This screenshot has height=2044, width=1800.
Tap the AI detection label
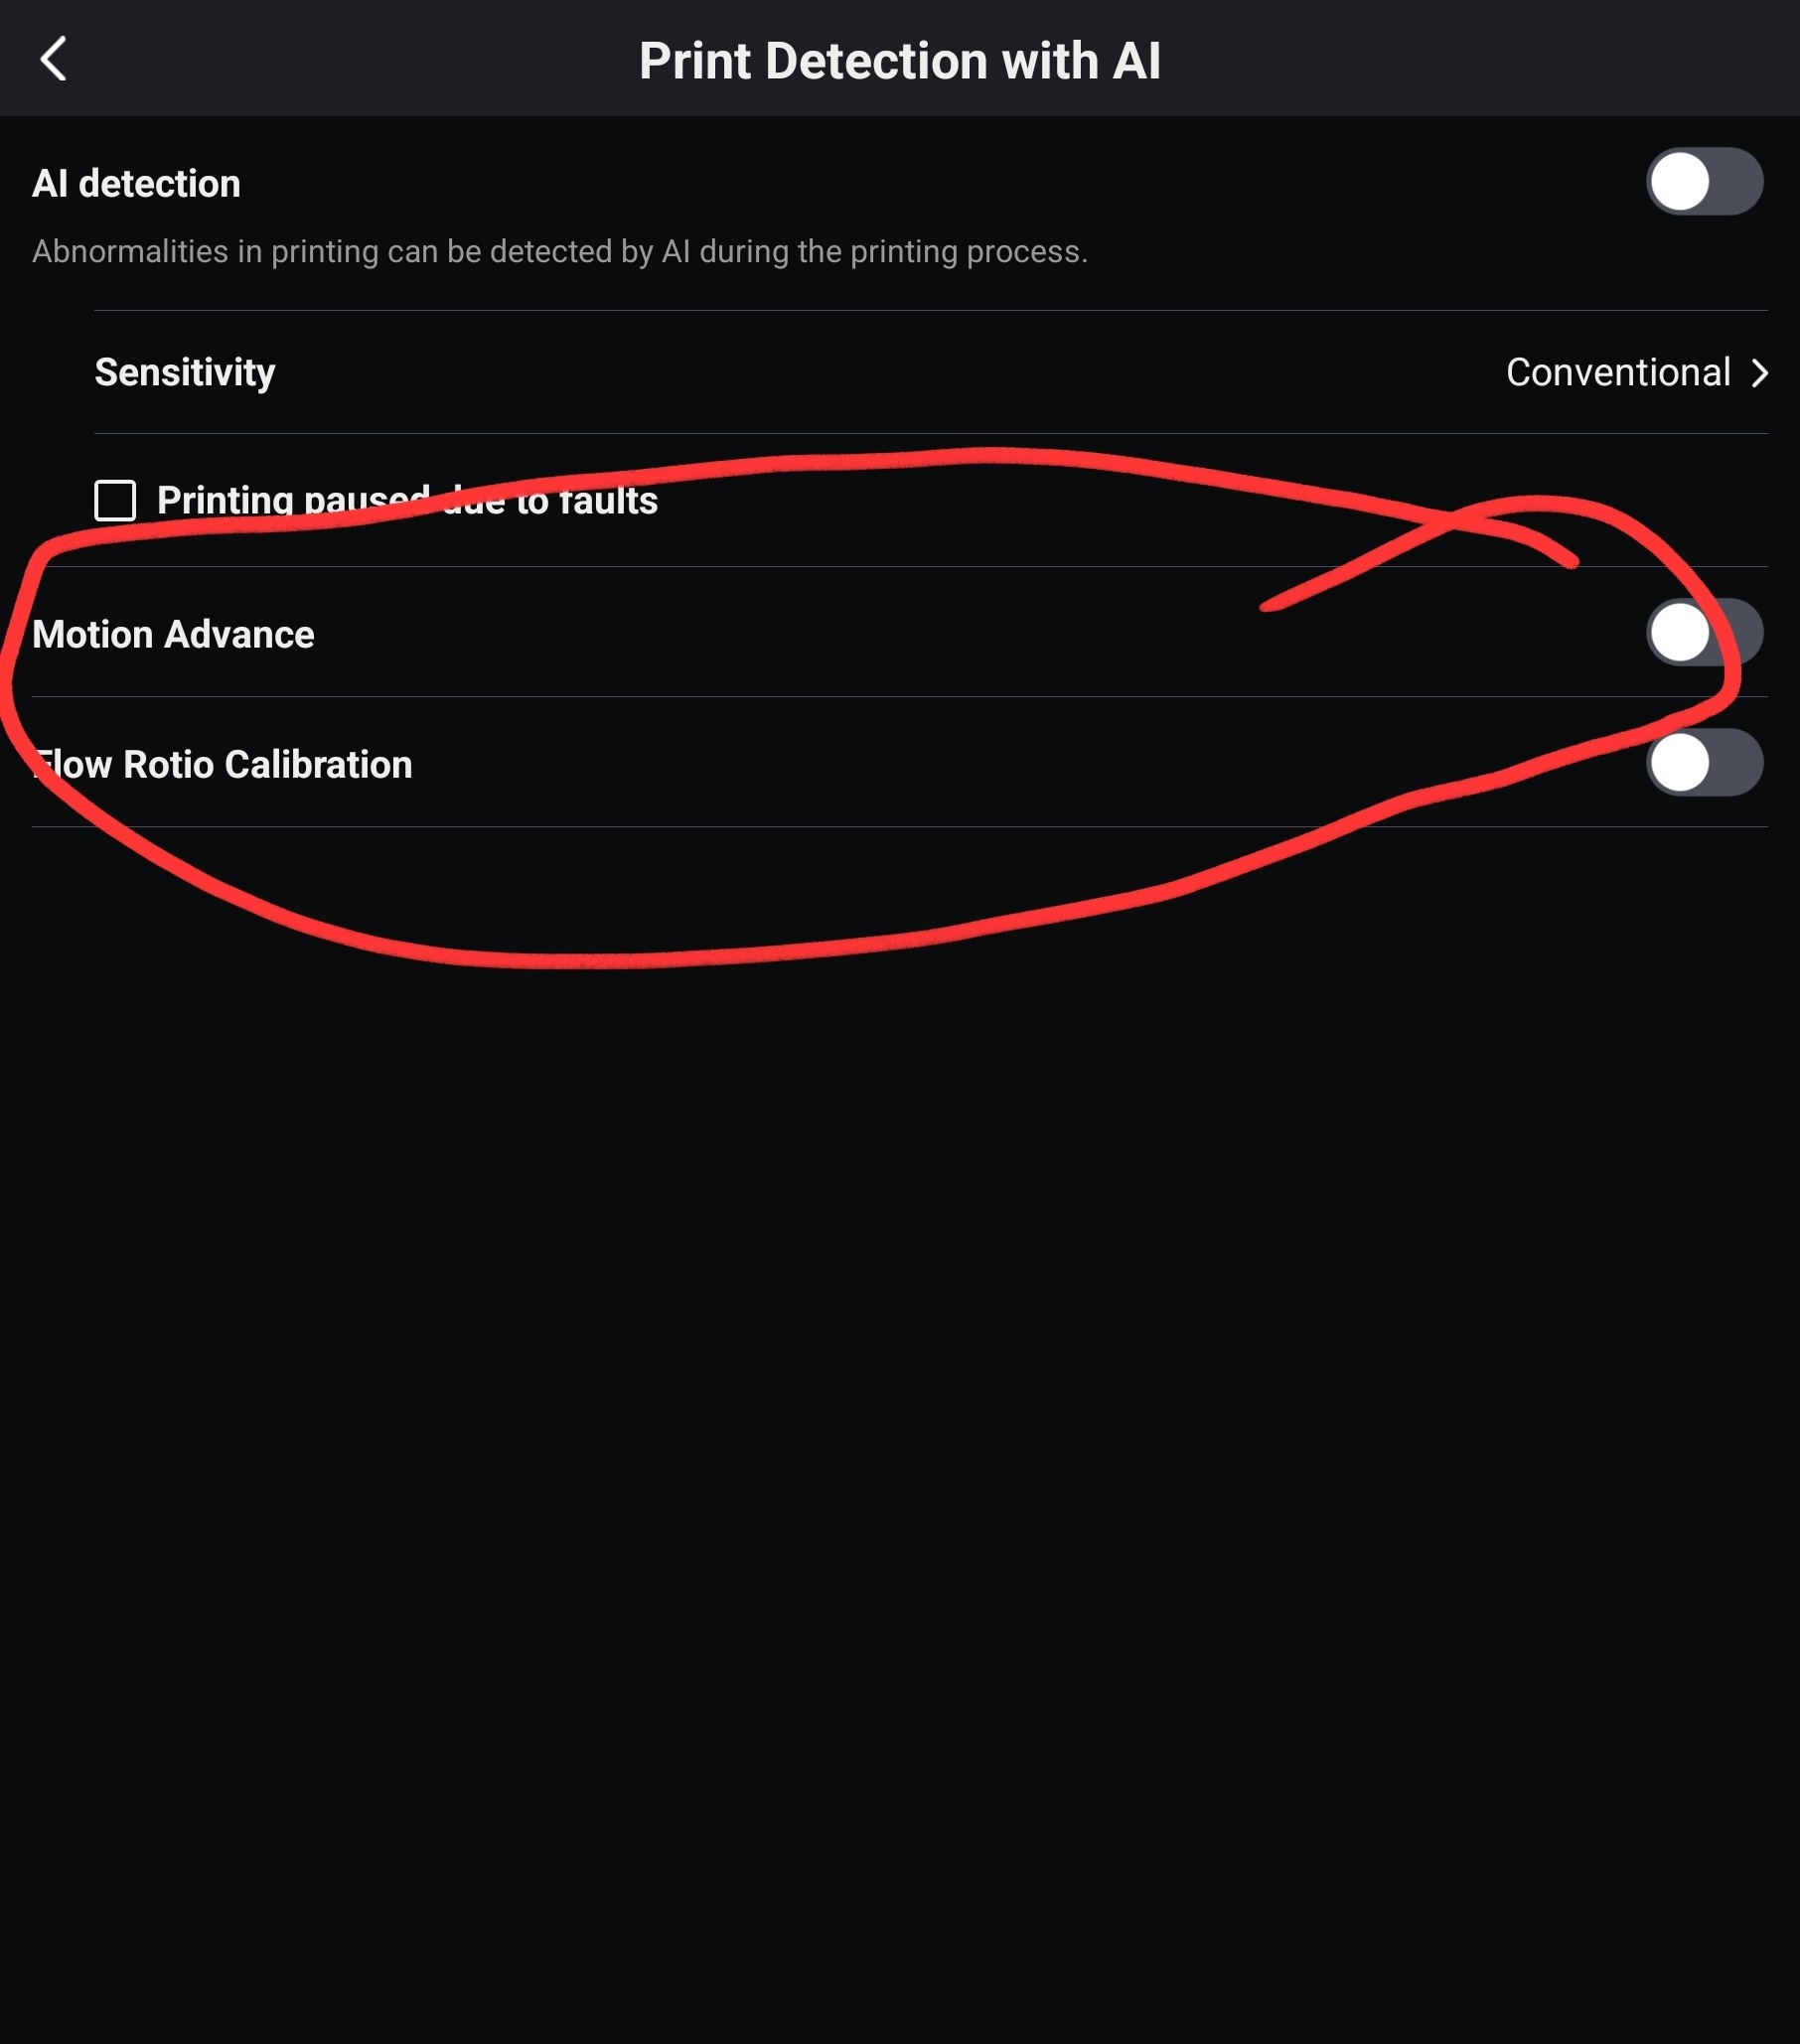[136, 184]
